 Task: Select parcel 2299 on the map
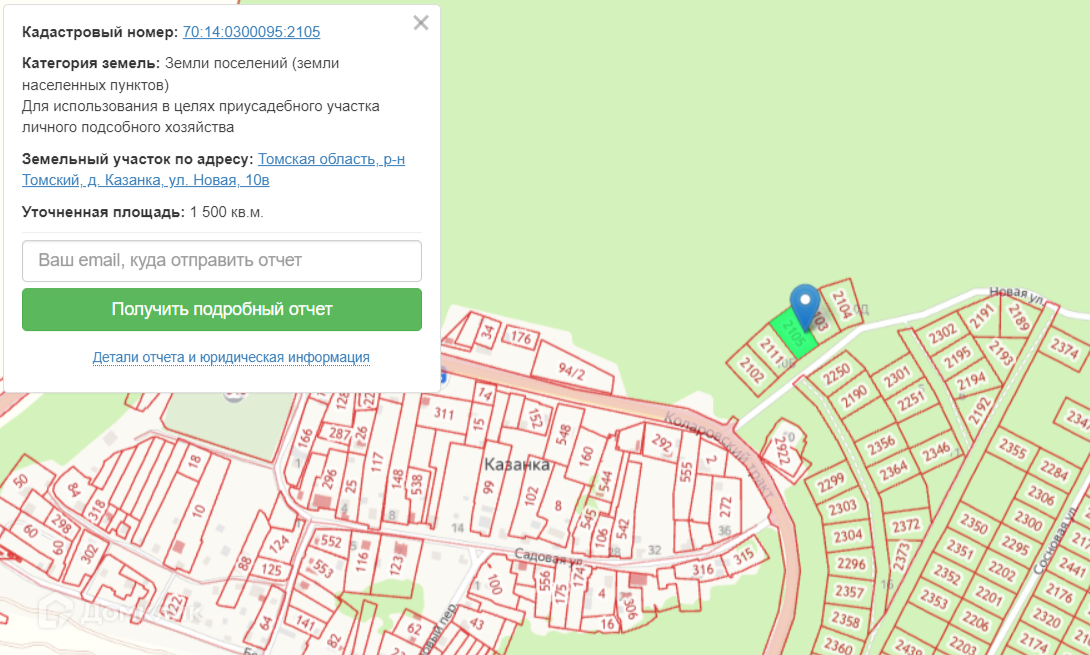830,482
